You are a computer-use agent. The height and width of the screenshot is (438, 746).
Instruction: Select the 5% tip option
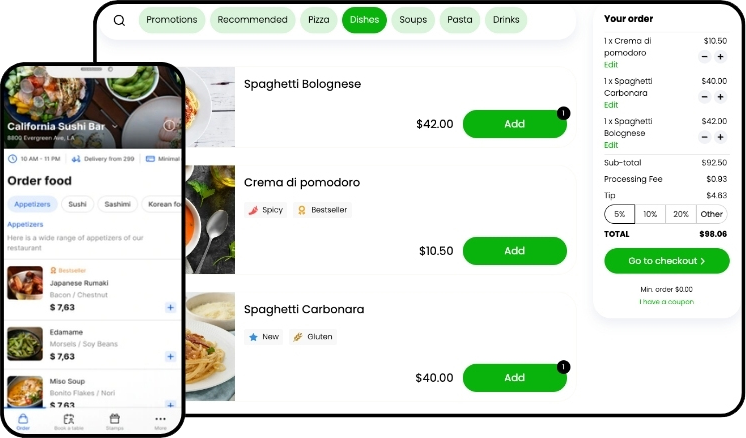click(x=619, y=214)
